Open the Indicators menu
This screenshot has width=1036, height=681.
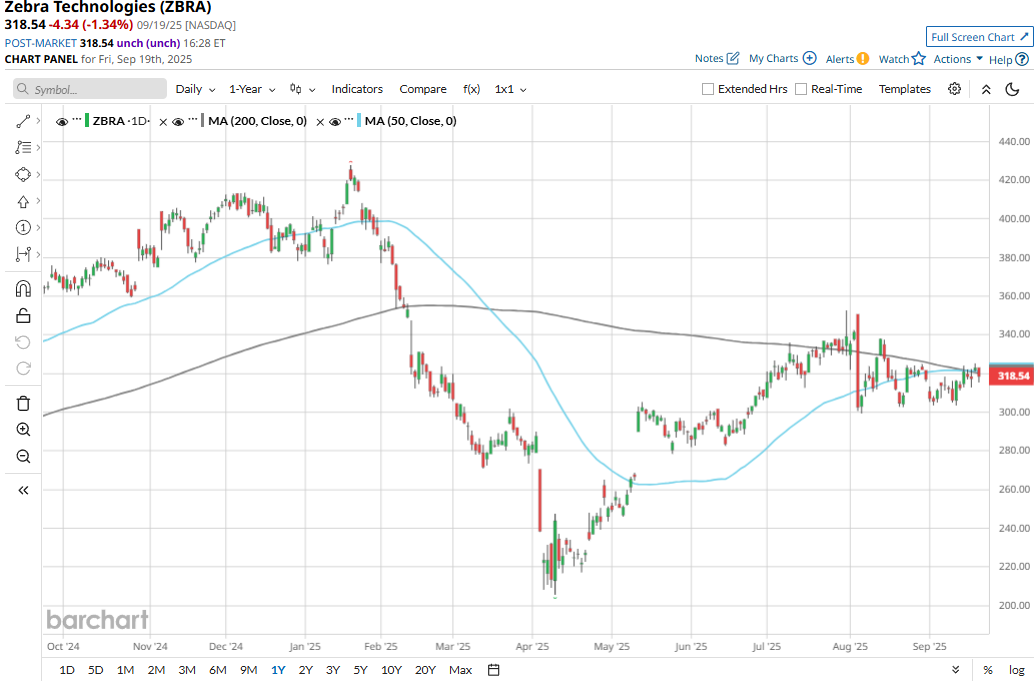(x=357, y=89)
